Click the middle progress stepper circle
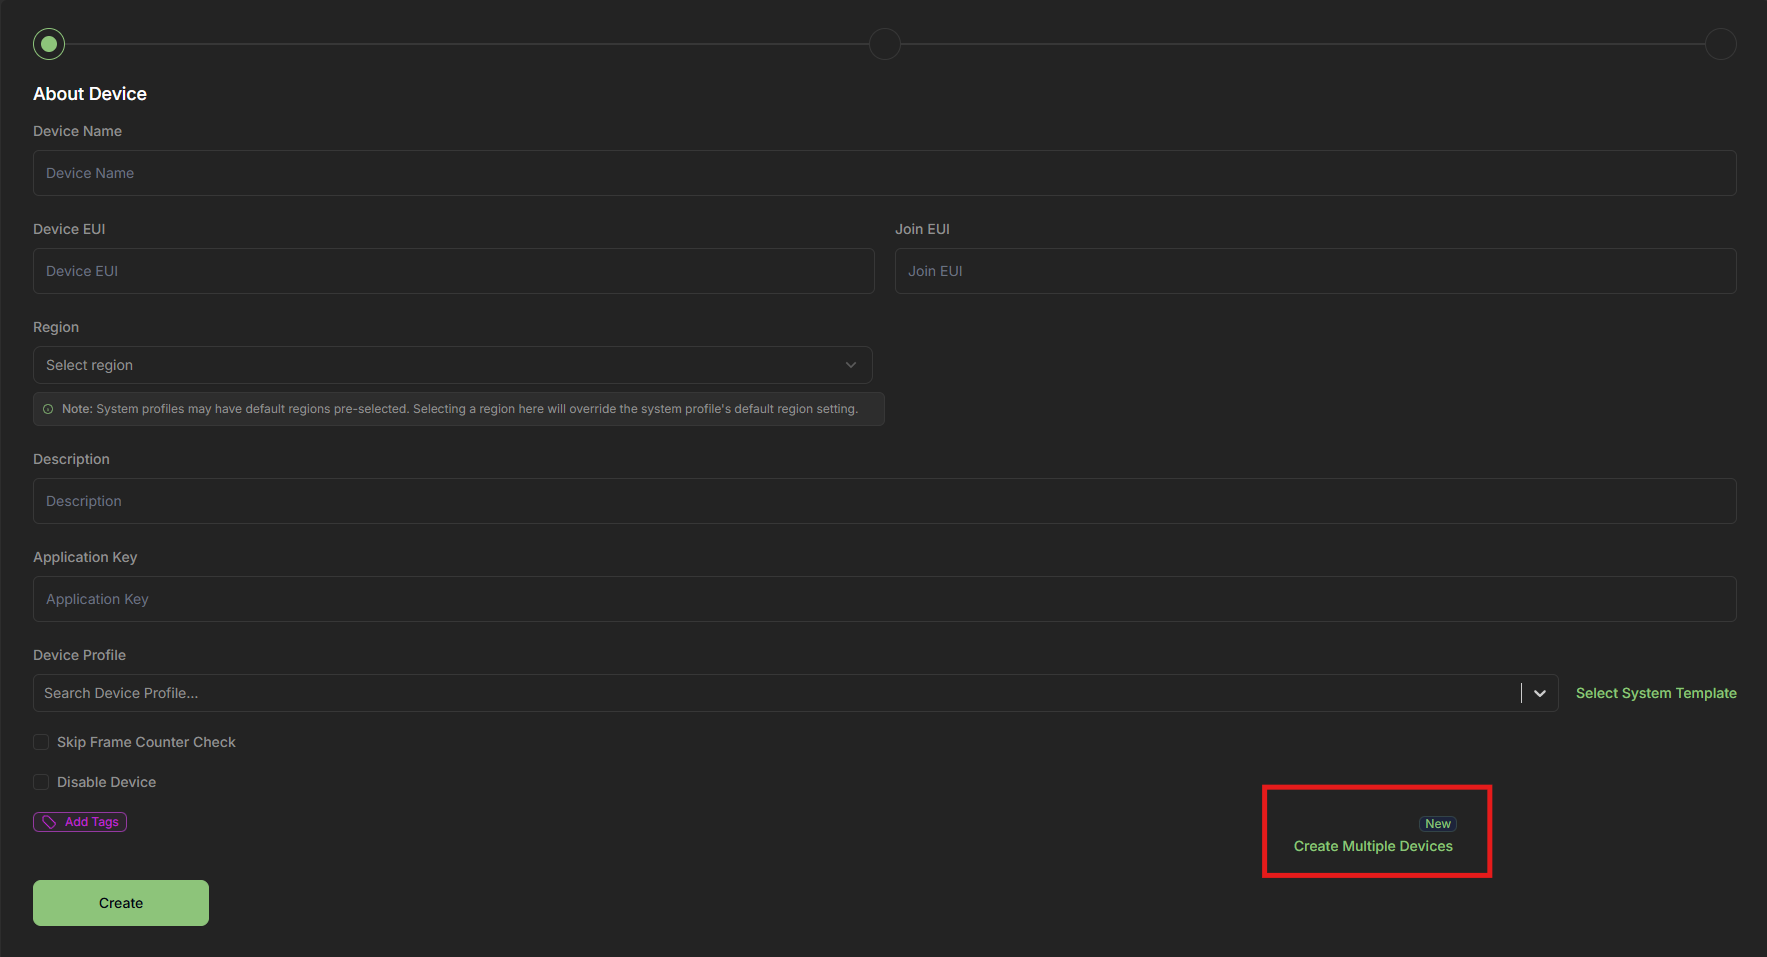The image size is (1767, 957). 884,43
